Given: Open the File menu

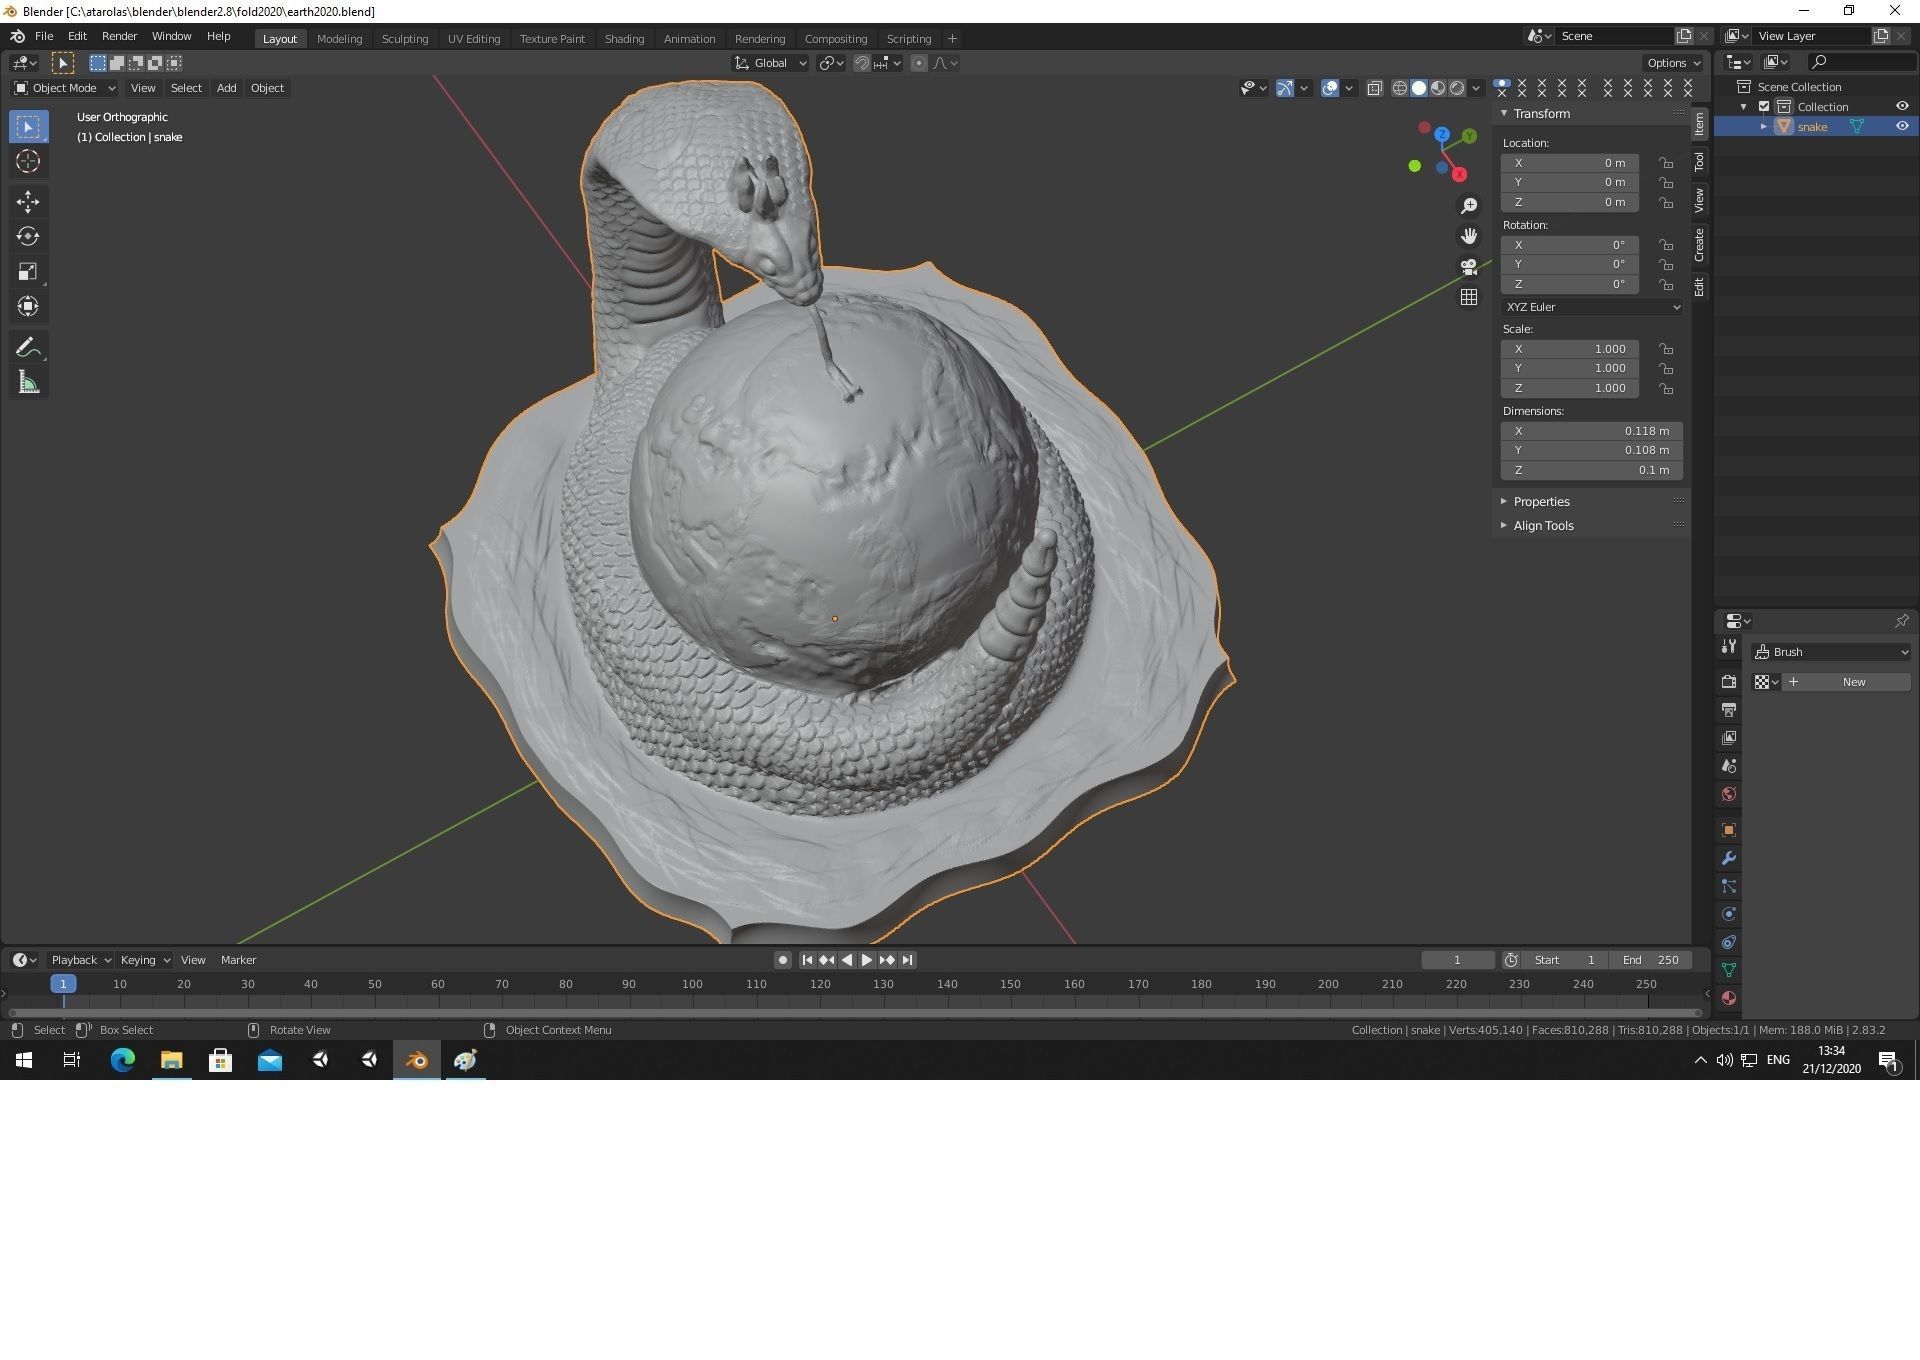Looking at the screenshot, I should pyautogui.click(x=44, y=36).
